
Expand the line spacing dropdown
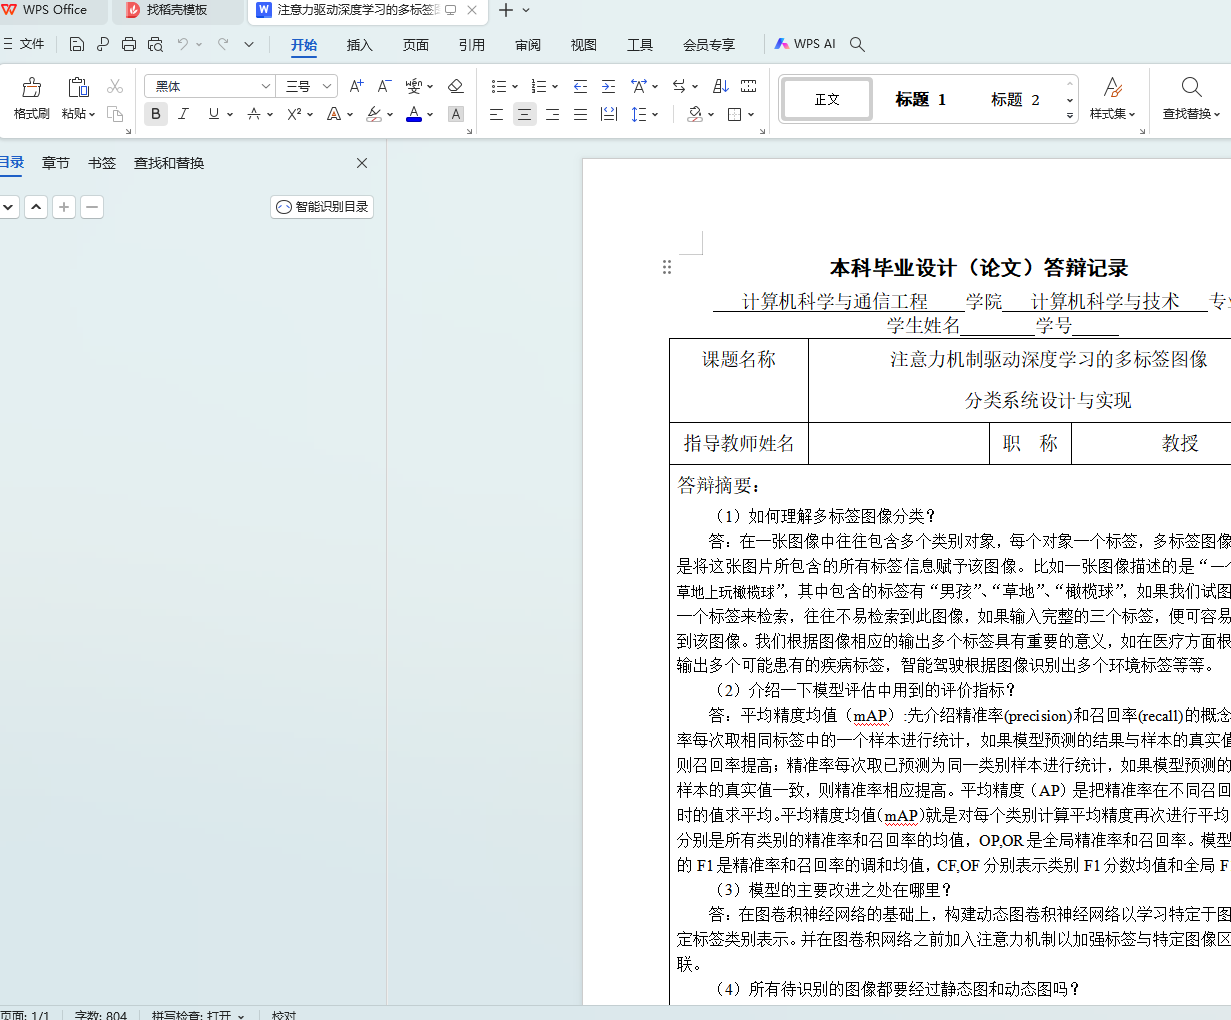click(x=655, y=115)
